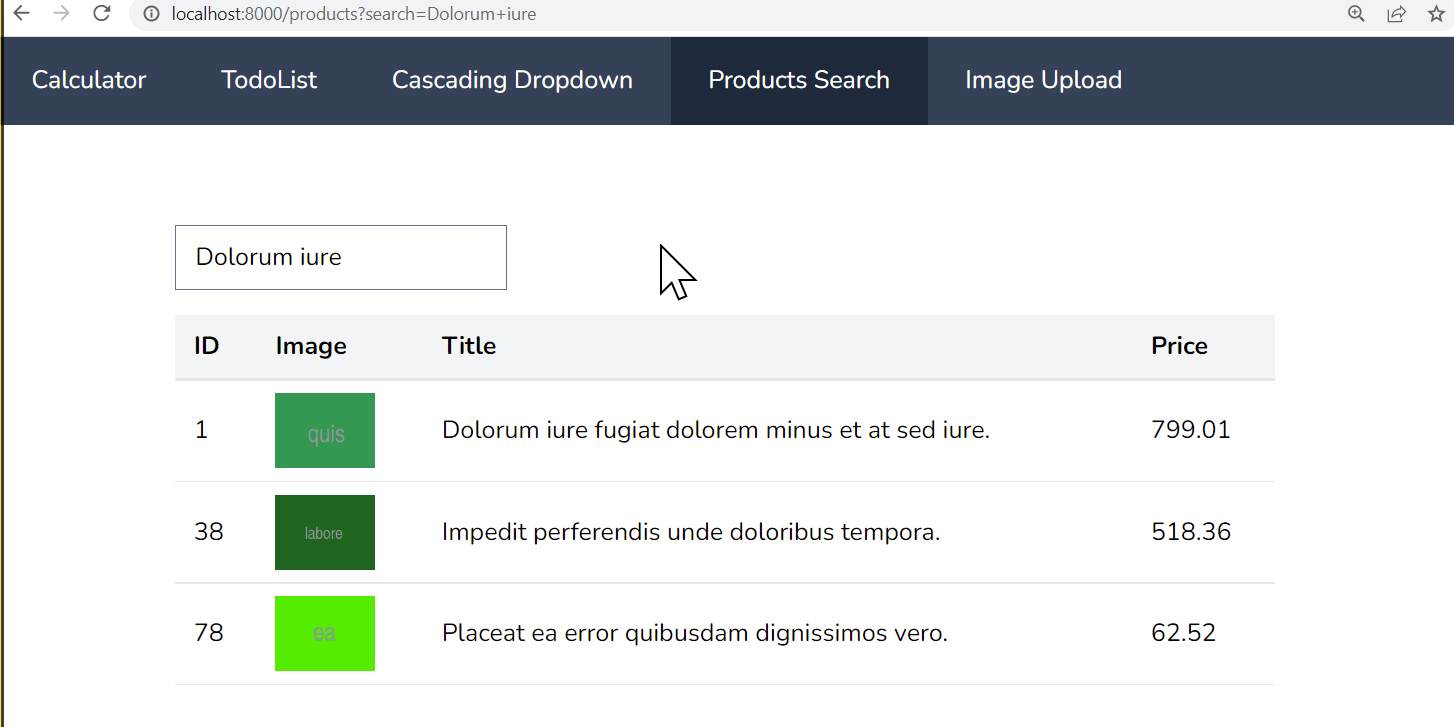
Task: Click the dark green 'labore' image
Action: [x=325, y=533]
